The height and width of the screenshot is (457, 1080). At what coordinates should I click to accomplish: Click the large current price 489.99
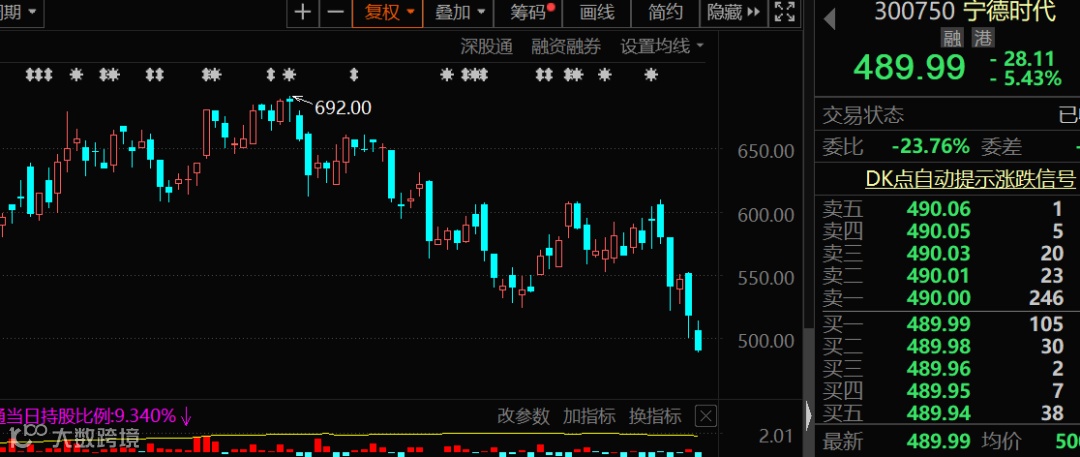coord(909,68)
